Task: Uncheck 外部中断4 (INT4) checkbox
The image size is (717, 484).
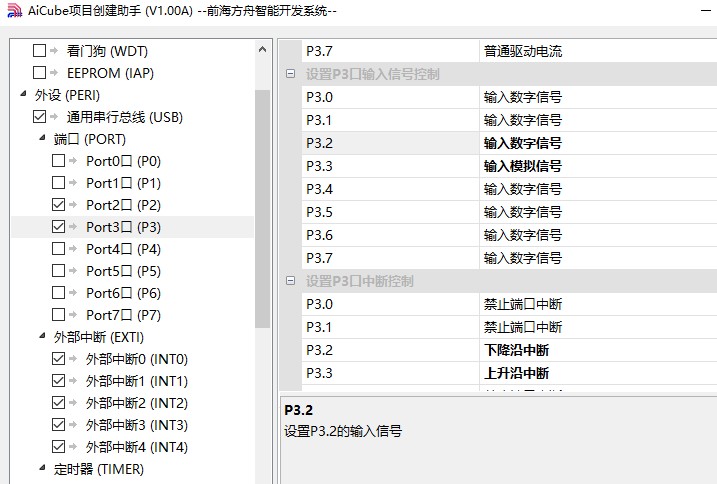Action: click(x=59, y=446)
